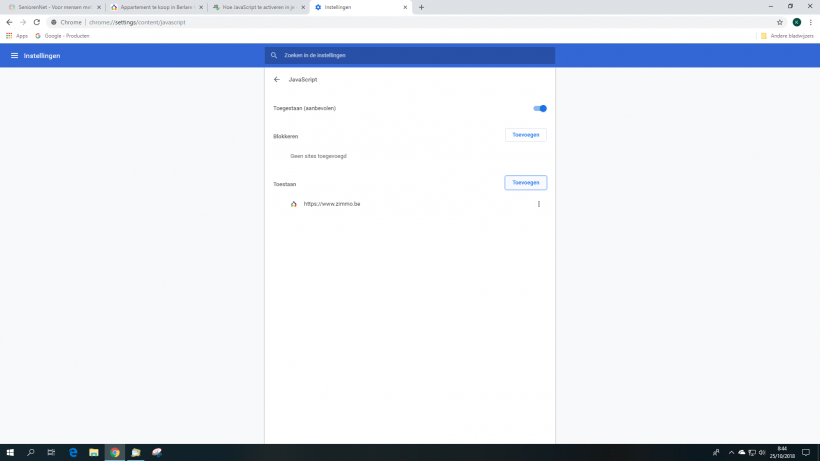Viewport: 820px width, 461px height.
Task: Click the Zoeken in de instellingen search field
Action: [x=410, y=56]
